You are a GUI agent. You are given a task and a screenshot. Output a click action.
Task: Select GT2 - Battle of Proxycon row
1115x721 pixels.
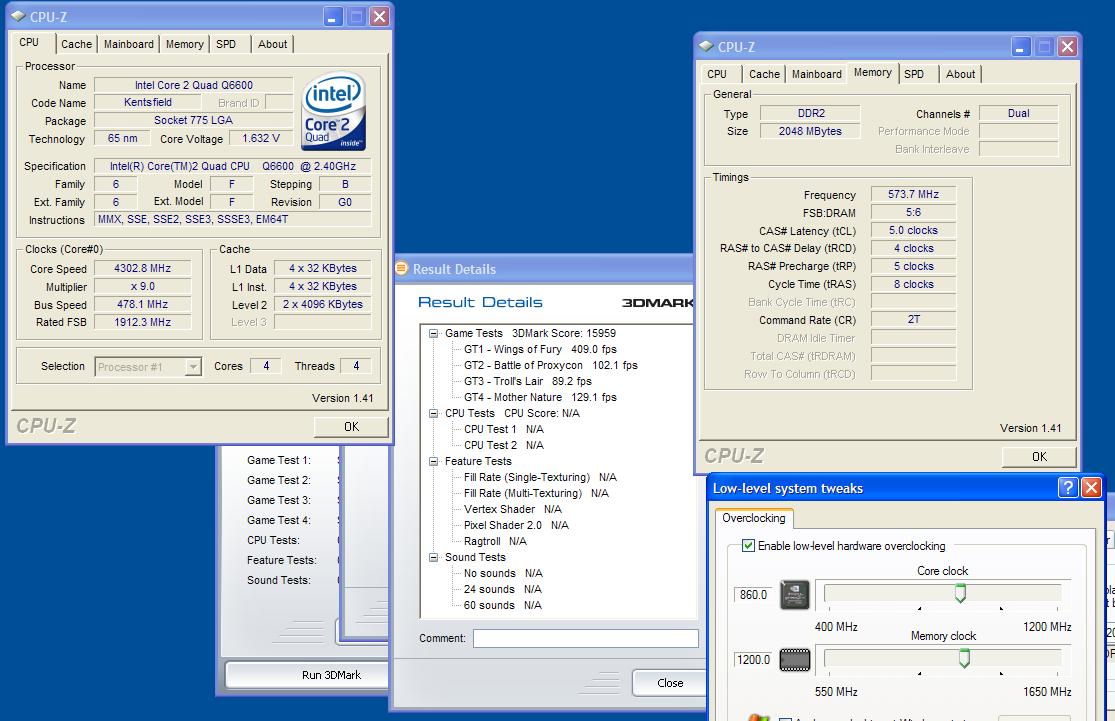(x=551, y=365)
